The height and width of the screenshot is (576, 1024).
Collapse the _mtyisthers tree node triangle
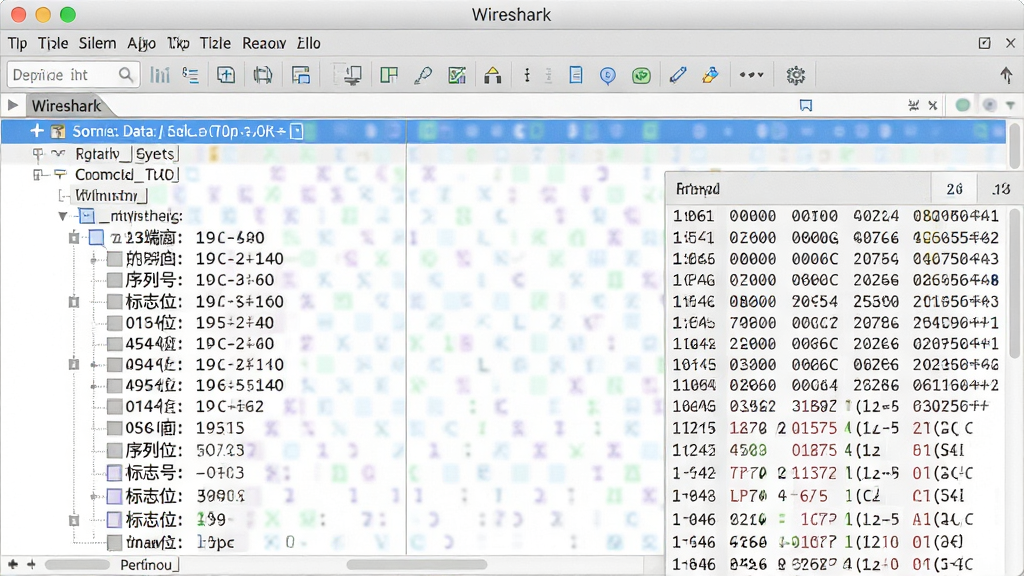pos(63,216)
